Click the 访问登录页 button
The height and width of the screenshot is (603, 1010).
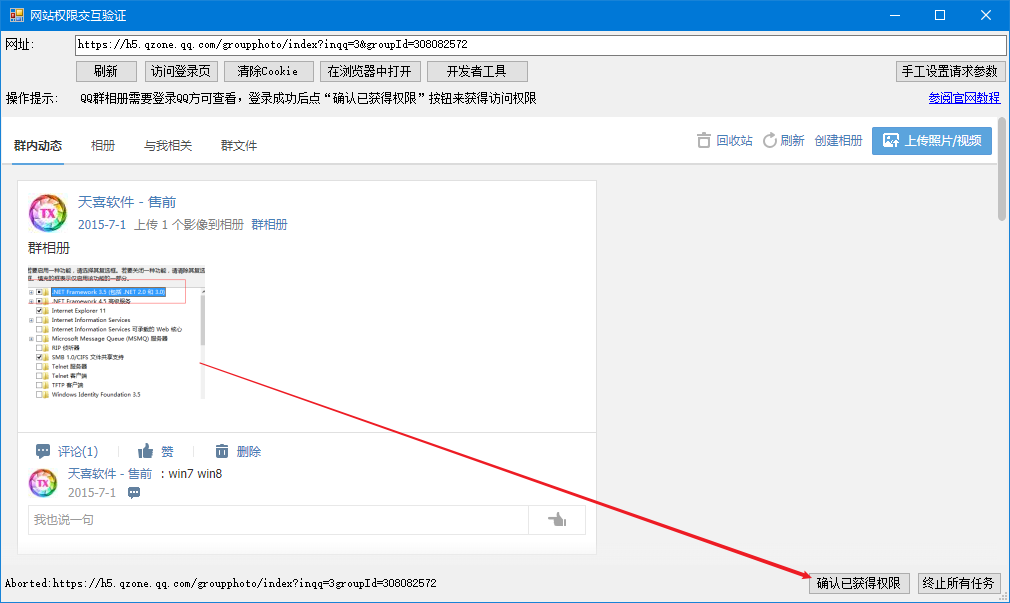pos(181,72)
